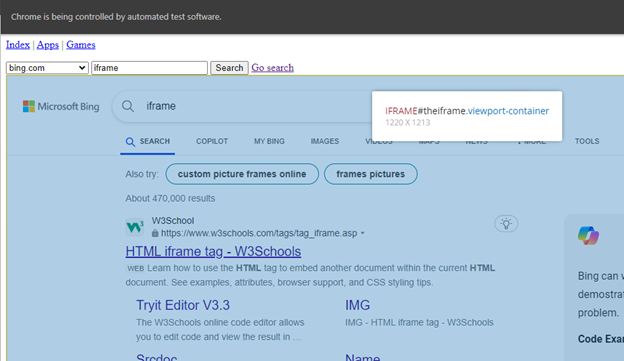This screenshot has width=624, height=361.
Task: Open the TOOLS menu
Action: (x=587, y=141)
